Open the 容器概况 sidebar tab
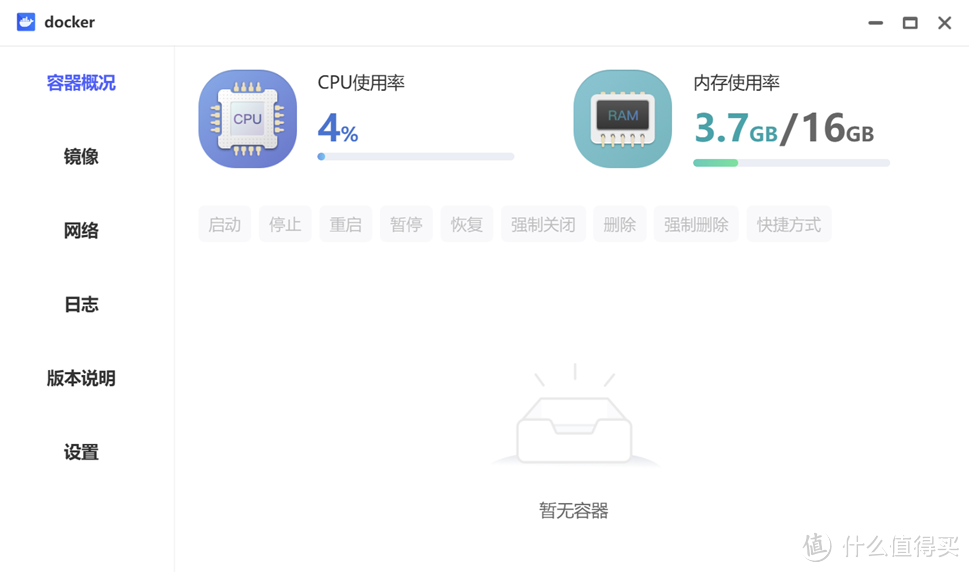969x572 pixels. point(81,83)
